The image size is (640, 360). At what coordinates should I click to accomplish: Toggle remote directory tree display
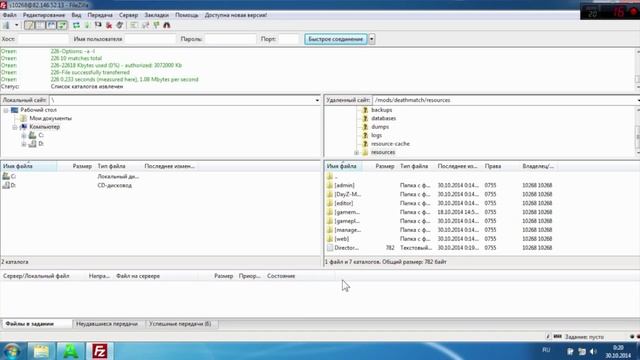(51, 25)
